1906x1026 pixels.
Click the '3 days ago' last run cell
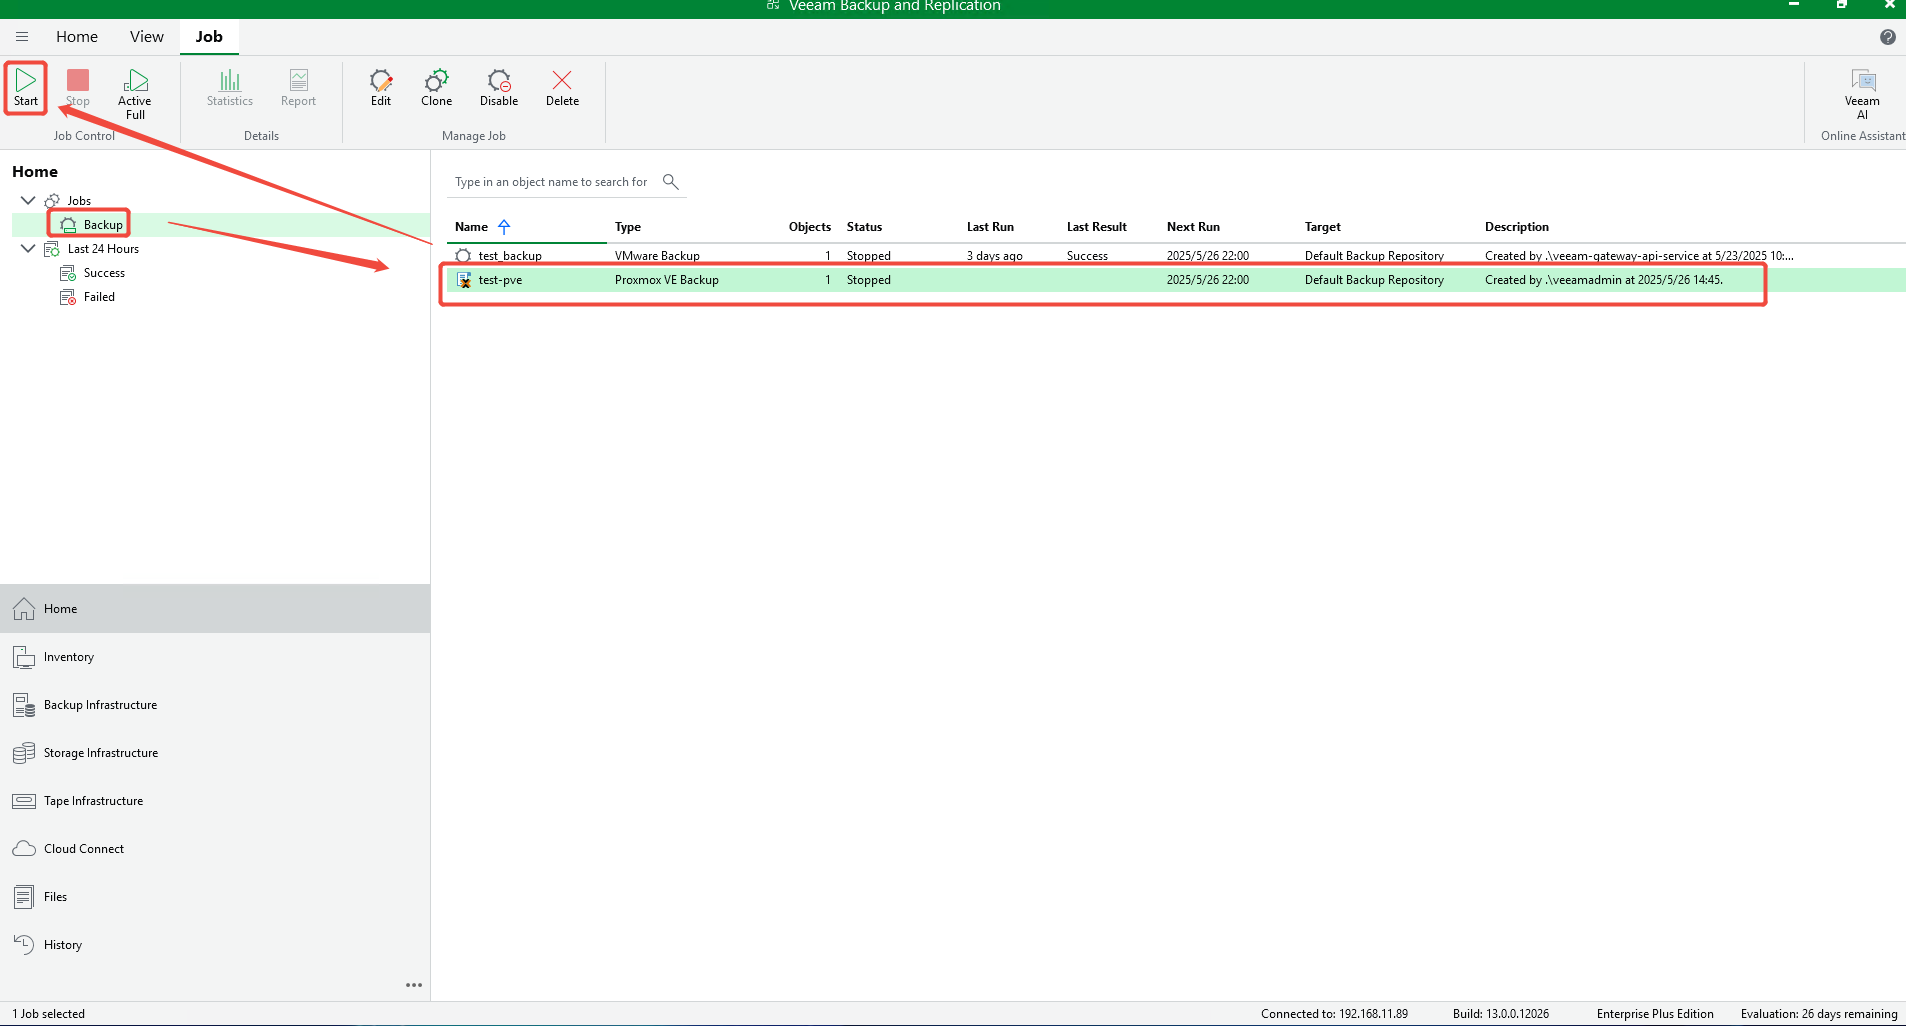click(x=994, y=256)
